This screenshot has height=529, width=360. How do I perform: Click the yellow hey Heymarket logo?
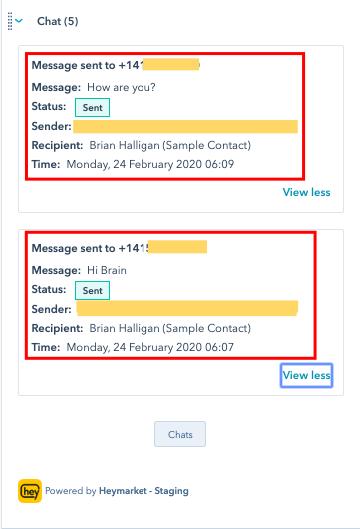(x=30, y=491)
